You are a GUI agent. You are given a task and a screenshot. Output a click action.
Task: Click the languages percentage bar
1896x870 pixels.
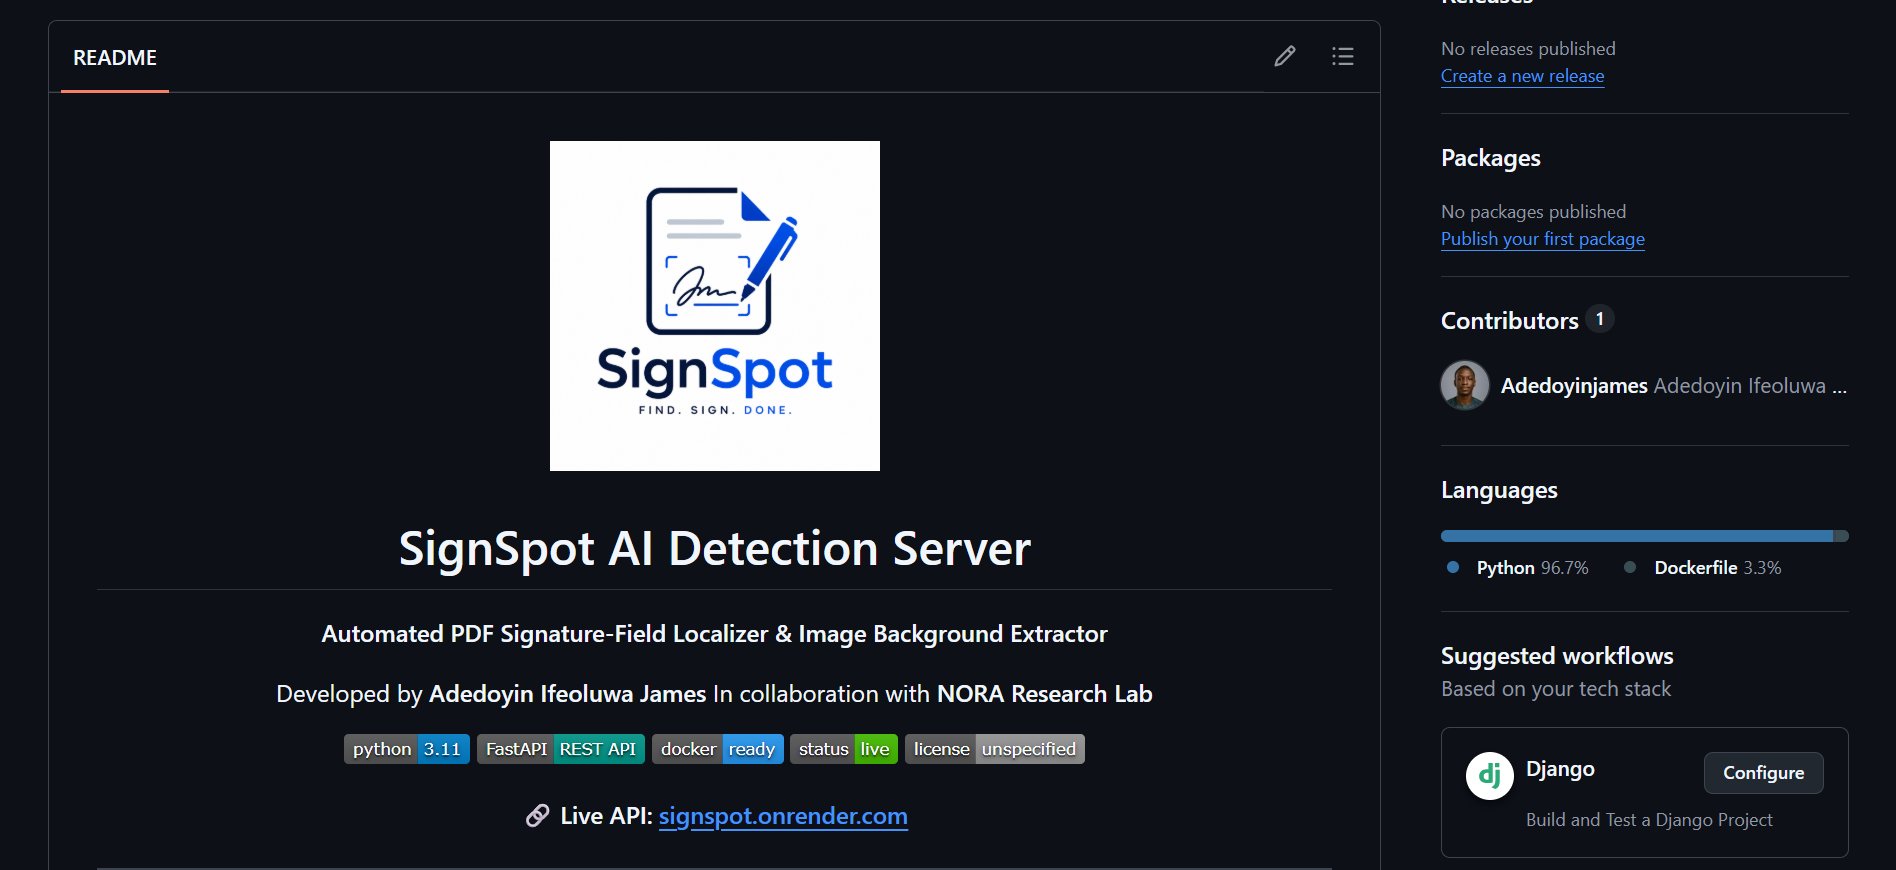pyautogui.click(x=1645, y=536)
